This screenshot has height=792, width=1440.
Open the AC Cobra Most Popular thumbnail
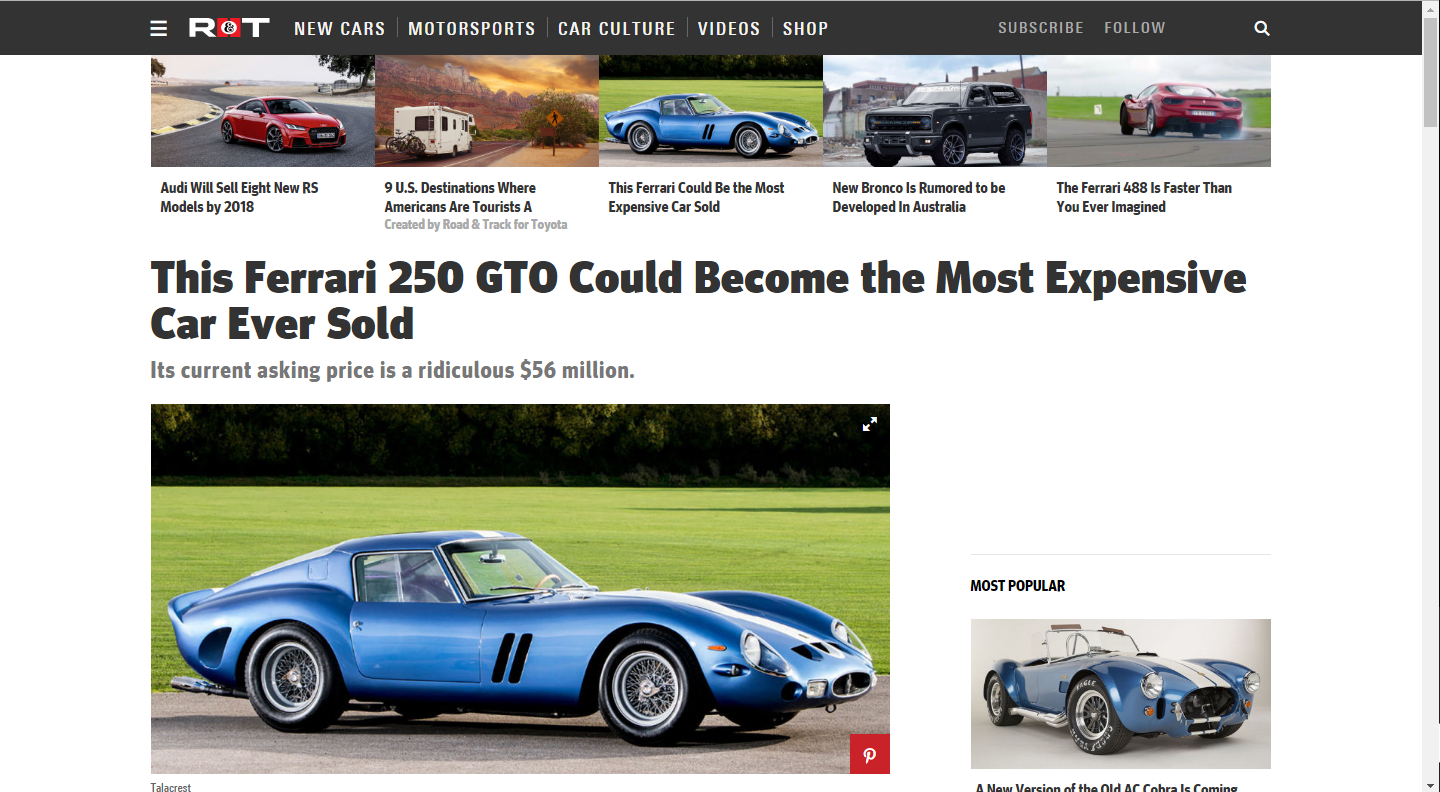(x=1121, y=694)
